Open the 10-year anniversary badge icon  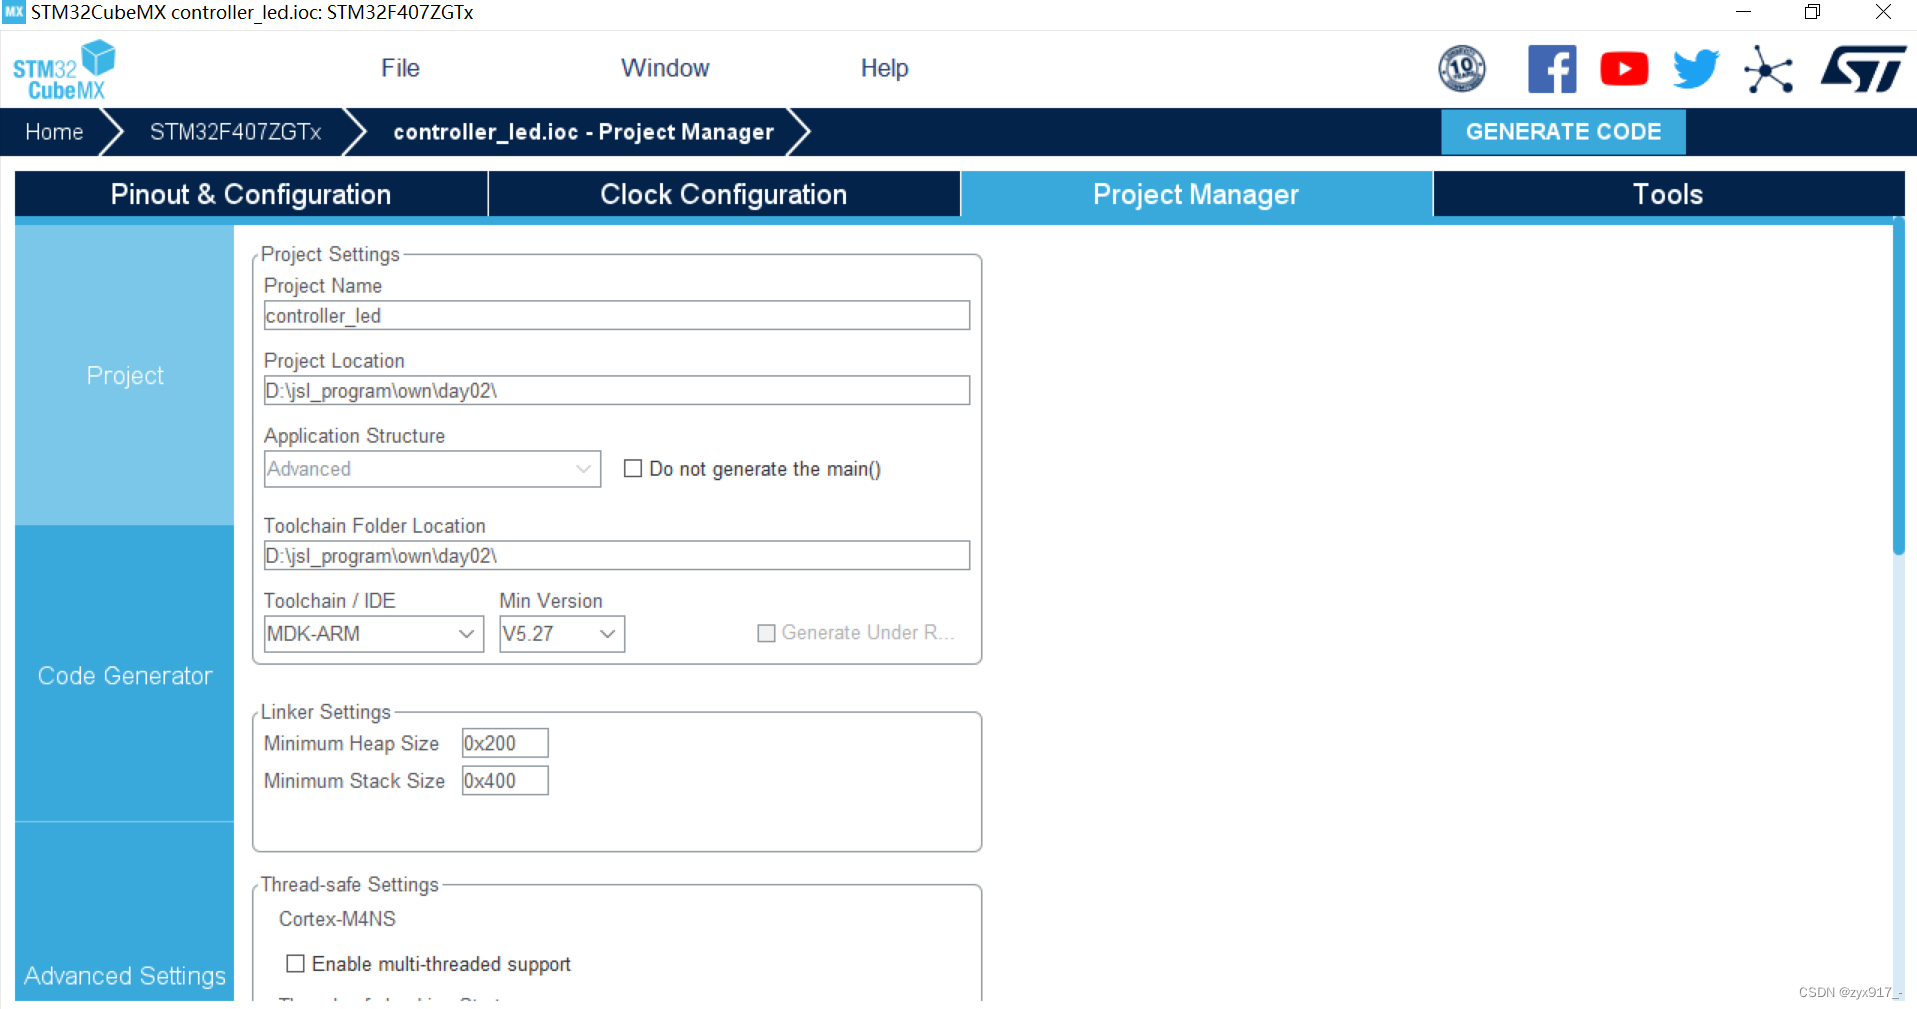tap(1461, 69)
